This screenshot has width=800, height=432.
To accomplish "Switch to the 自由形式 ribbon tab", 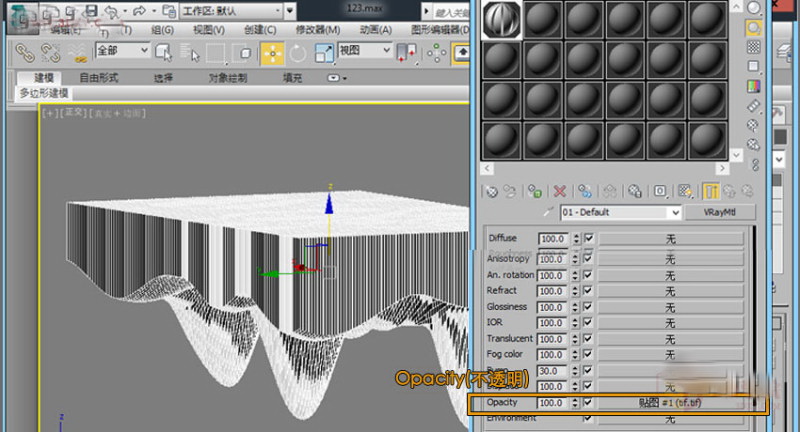I will click(98, 77).
